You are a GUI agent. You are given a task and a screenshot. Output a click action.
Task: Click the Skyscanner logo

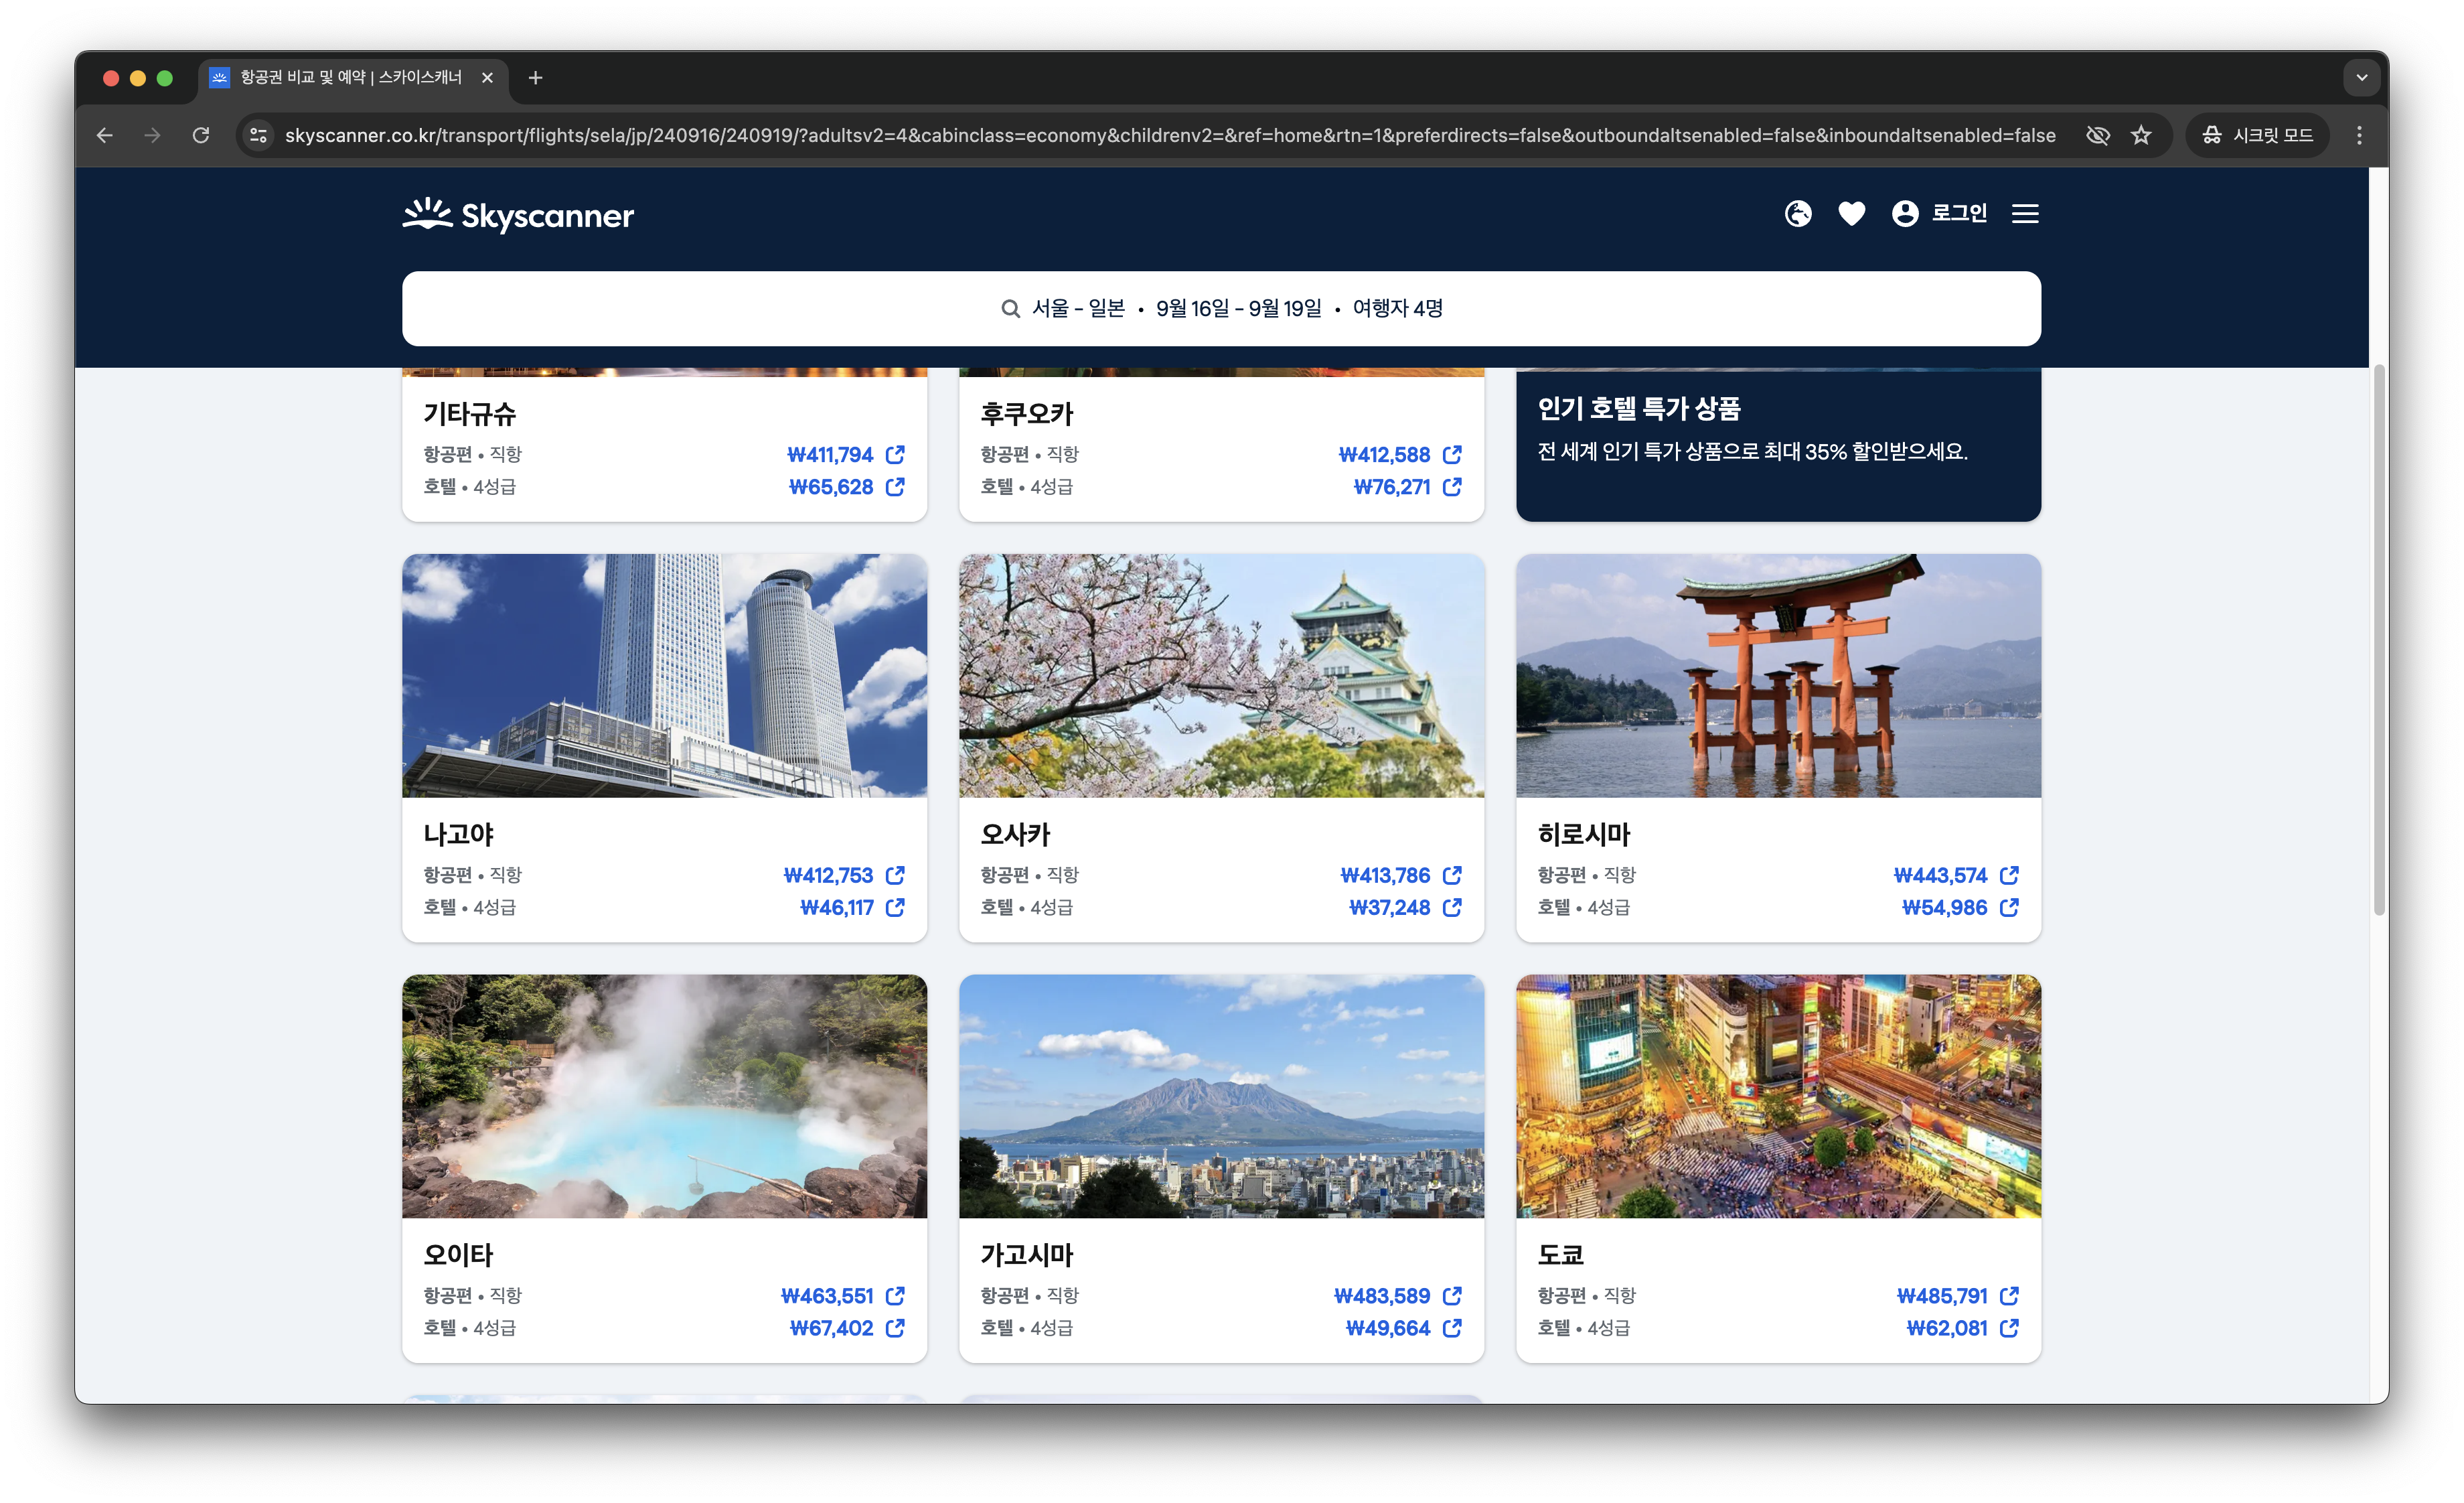(518, 214)
